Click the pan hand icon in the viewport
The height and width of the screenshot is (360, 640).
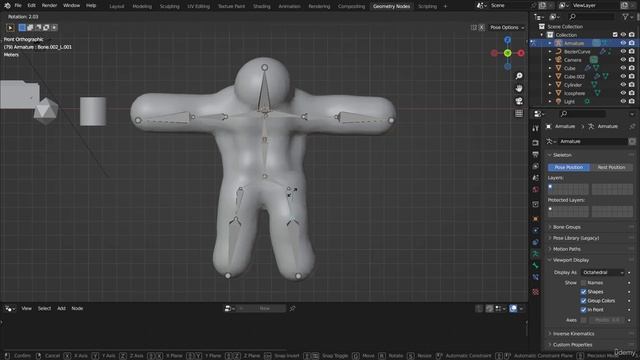[x=519, y=88]
